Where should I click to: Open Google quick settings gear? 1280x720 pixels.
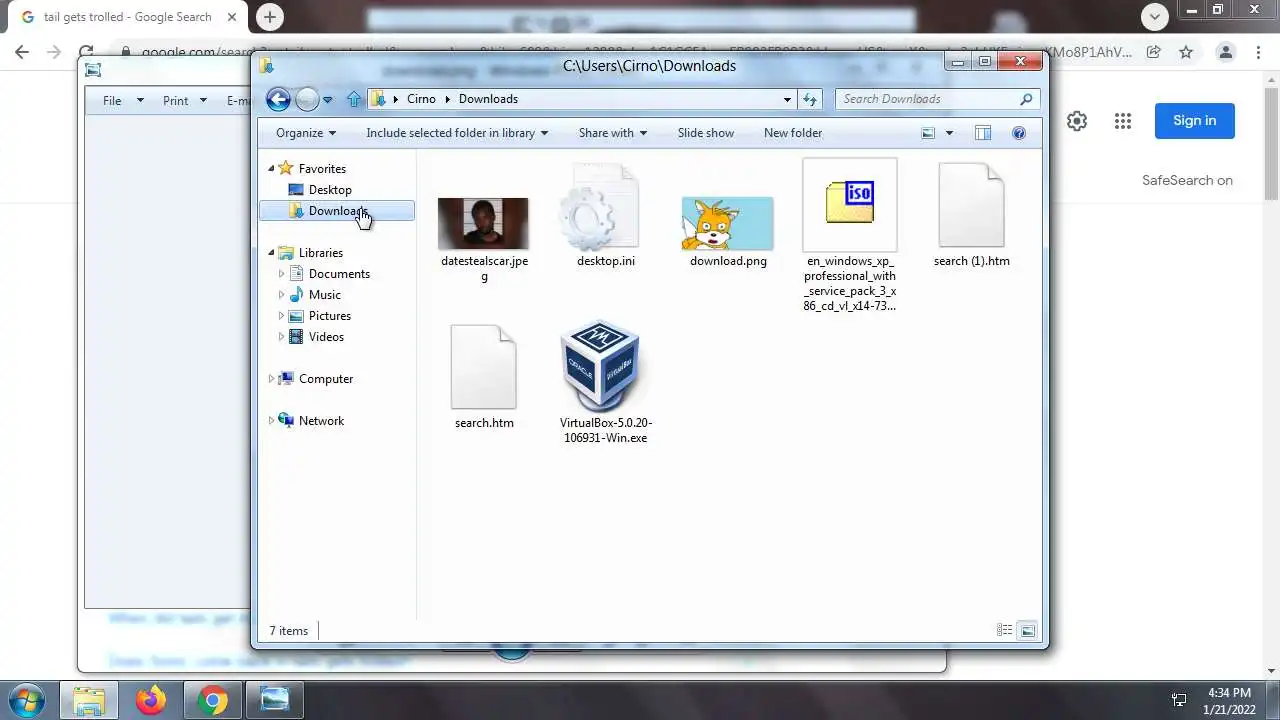(x=1077, y=121)
